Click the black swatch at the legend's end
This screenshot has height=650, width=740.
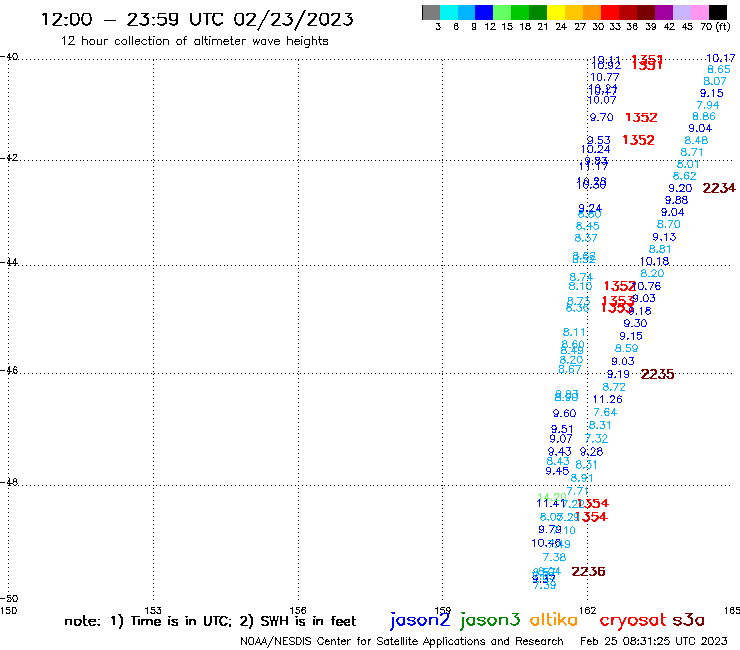(x=718, y=12)
